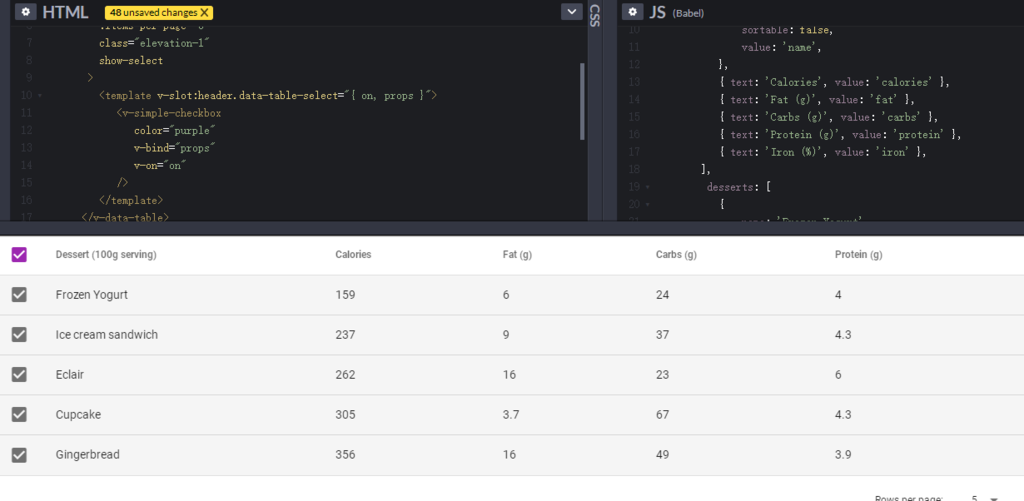Select the Frozen Yogurt name cell
Screen dimensions: 1024x501
pos(91,295)
